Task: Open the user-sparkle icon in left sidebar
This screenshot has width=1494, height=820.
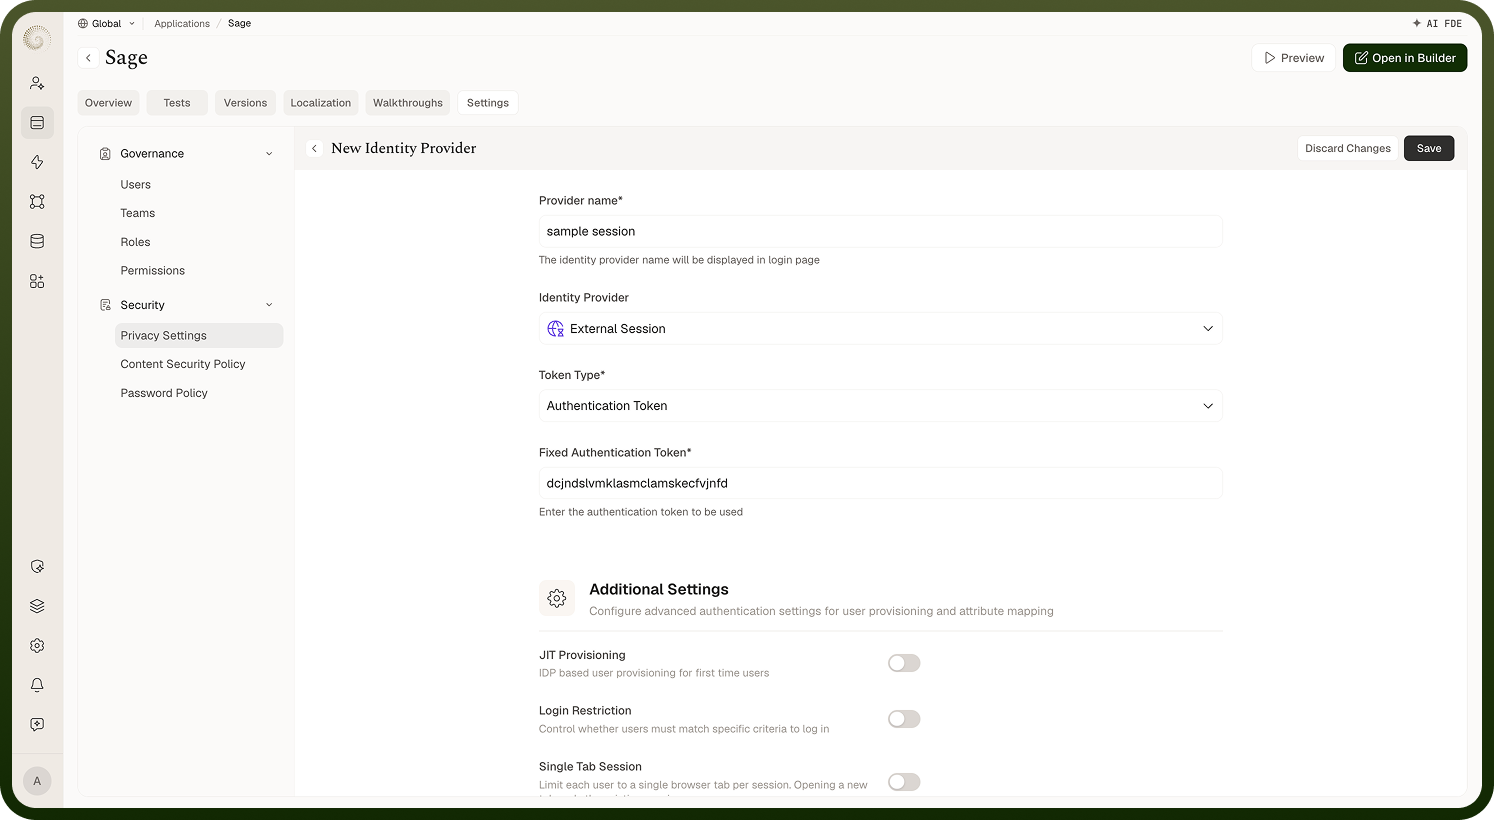Action: coord(37,83)
